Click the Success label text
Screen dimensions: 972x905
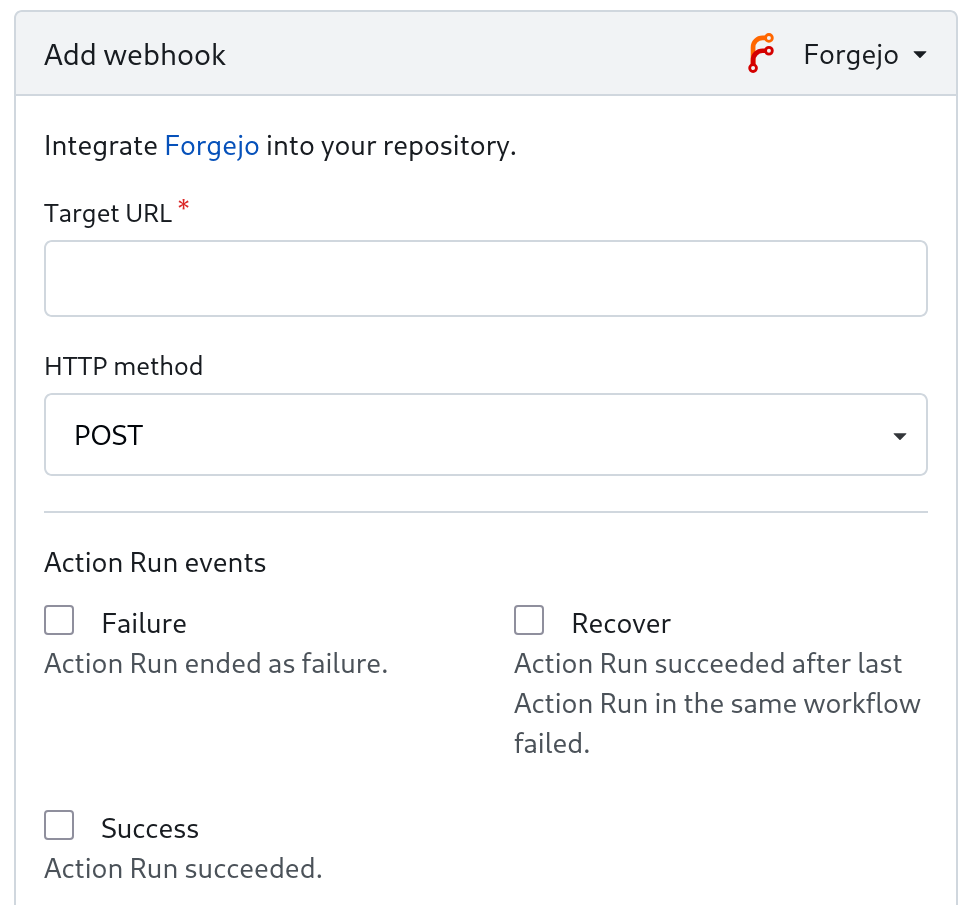(150, 829)
